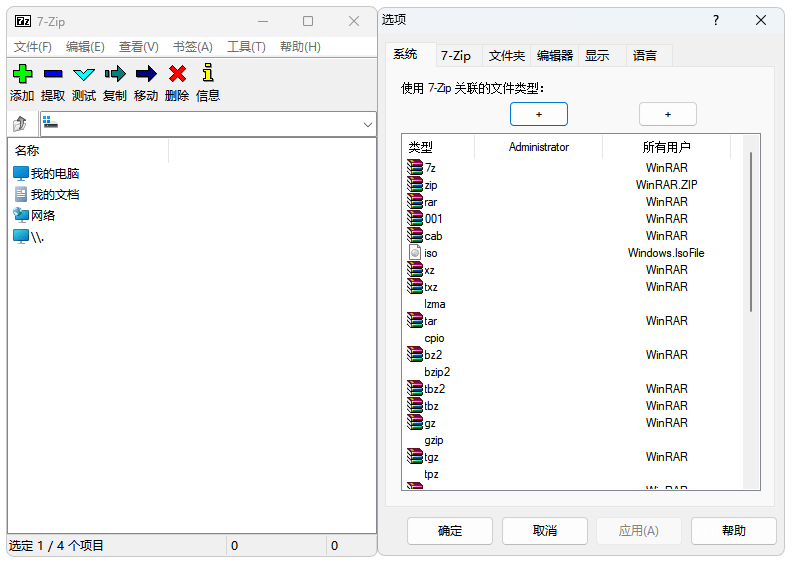
Task: Click the WinRAR icon beside gz
Action: point(415,423)
